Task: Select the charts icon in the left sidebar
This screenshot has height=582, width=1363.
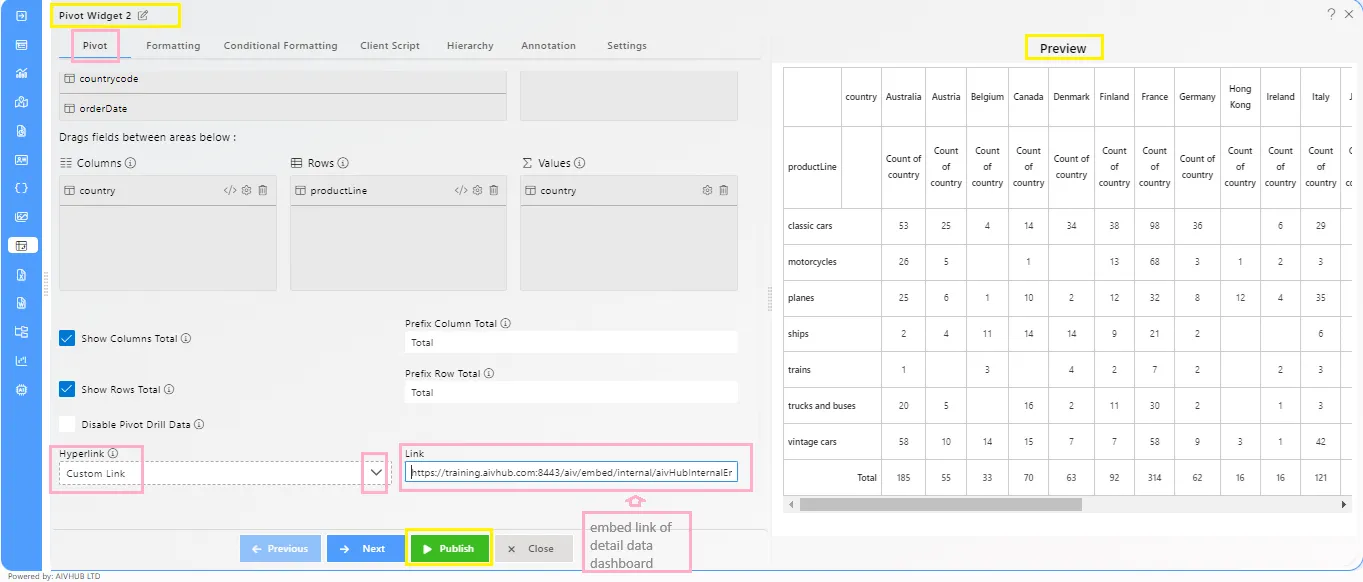Action: click(x=20, y=73)
